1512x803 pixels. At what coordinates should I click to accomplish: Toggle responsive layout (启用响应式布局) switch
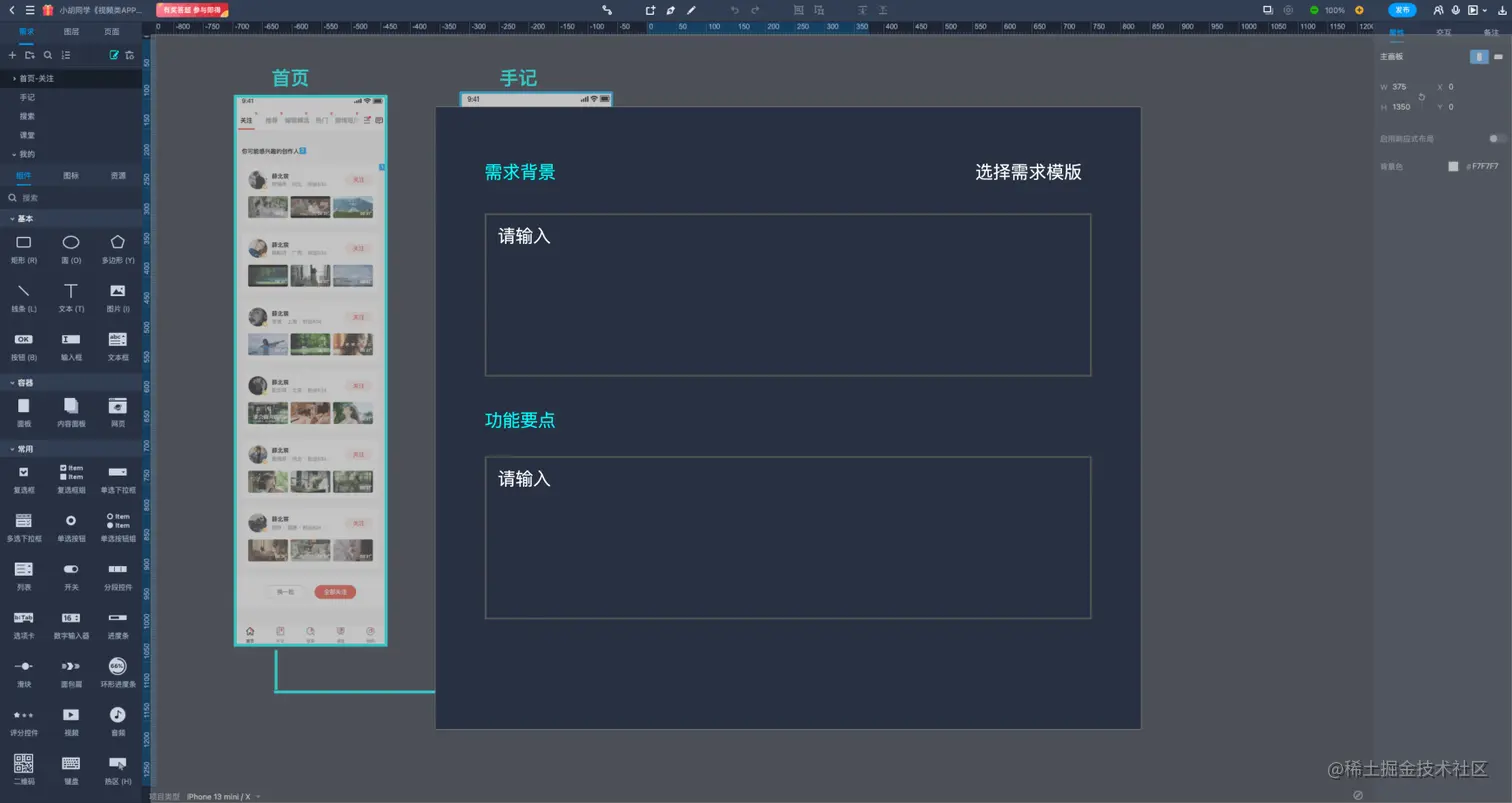[1497, 139]
